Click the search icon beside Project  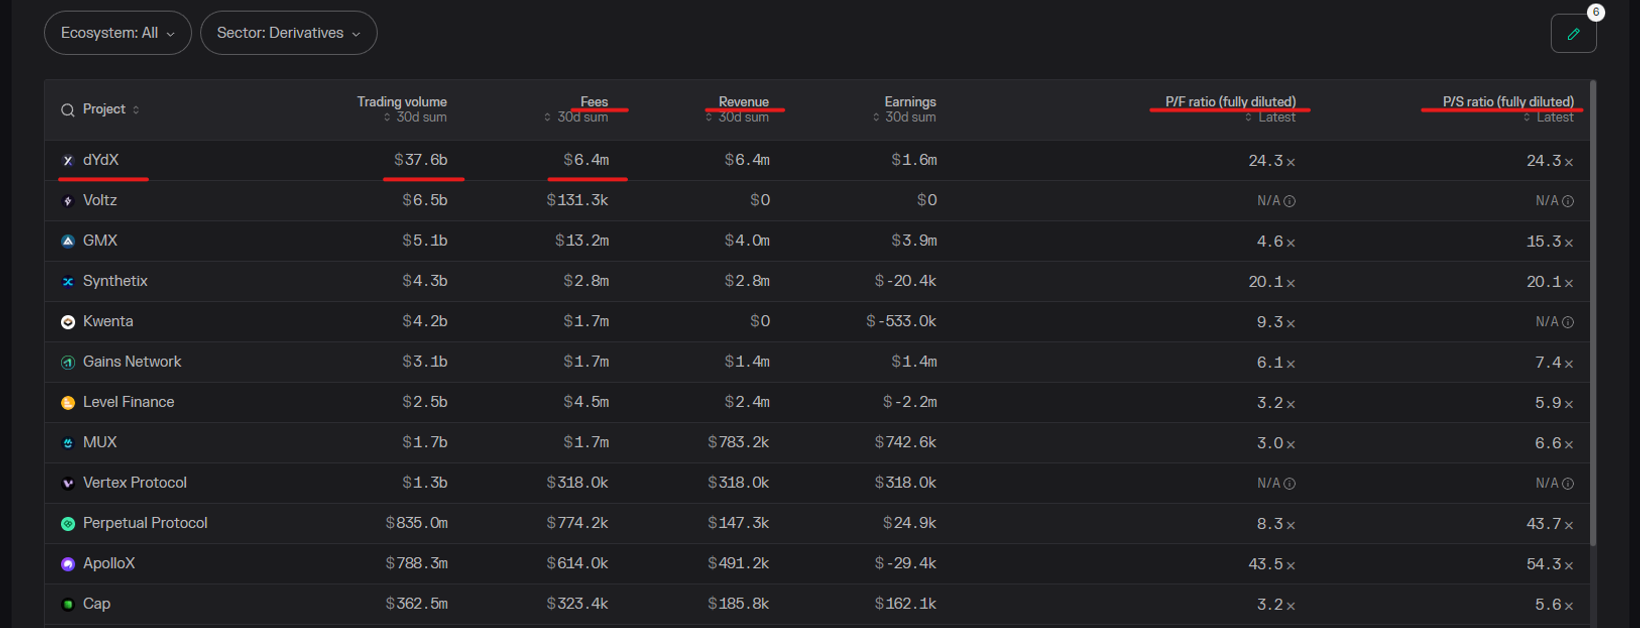click(x=68, y=110)
